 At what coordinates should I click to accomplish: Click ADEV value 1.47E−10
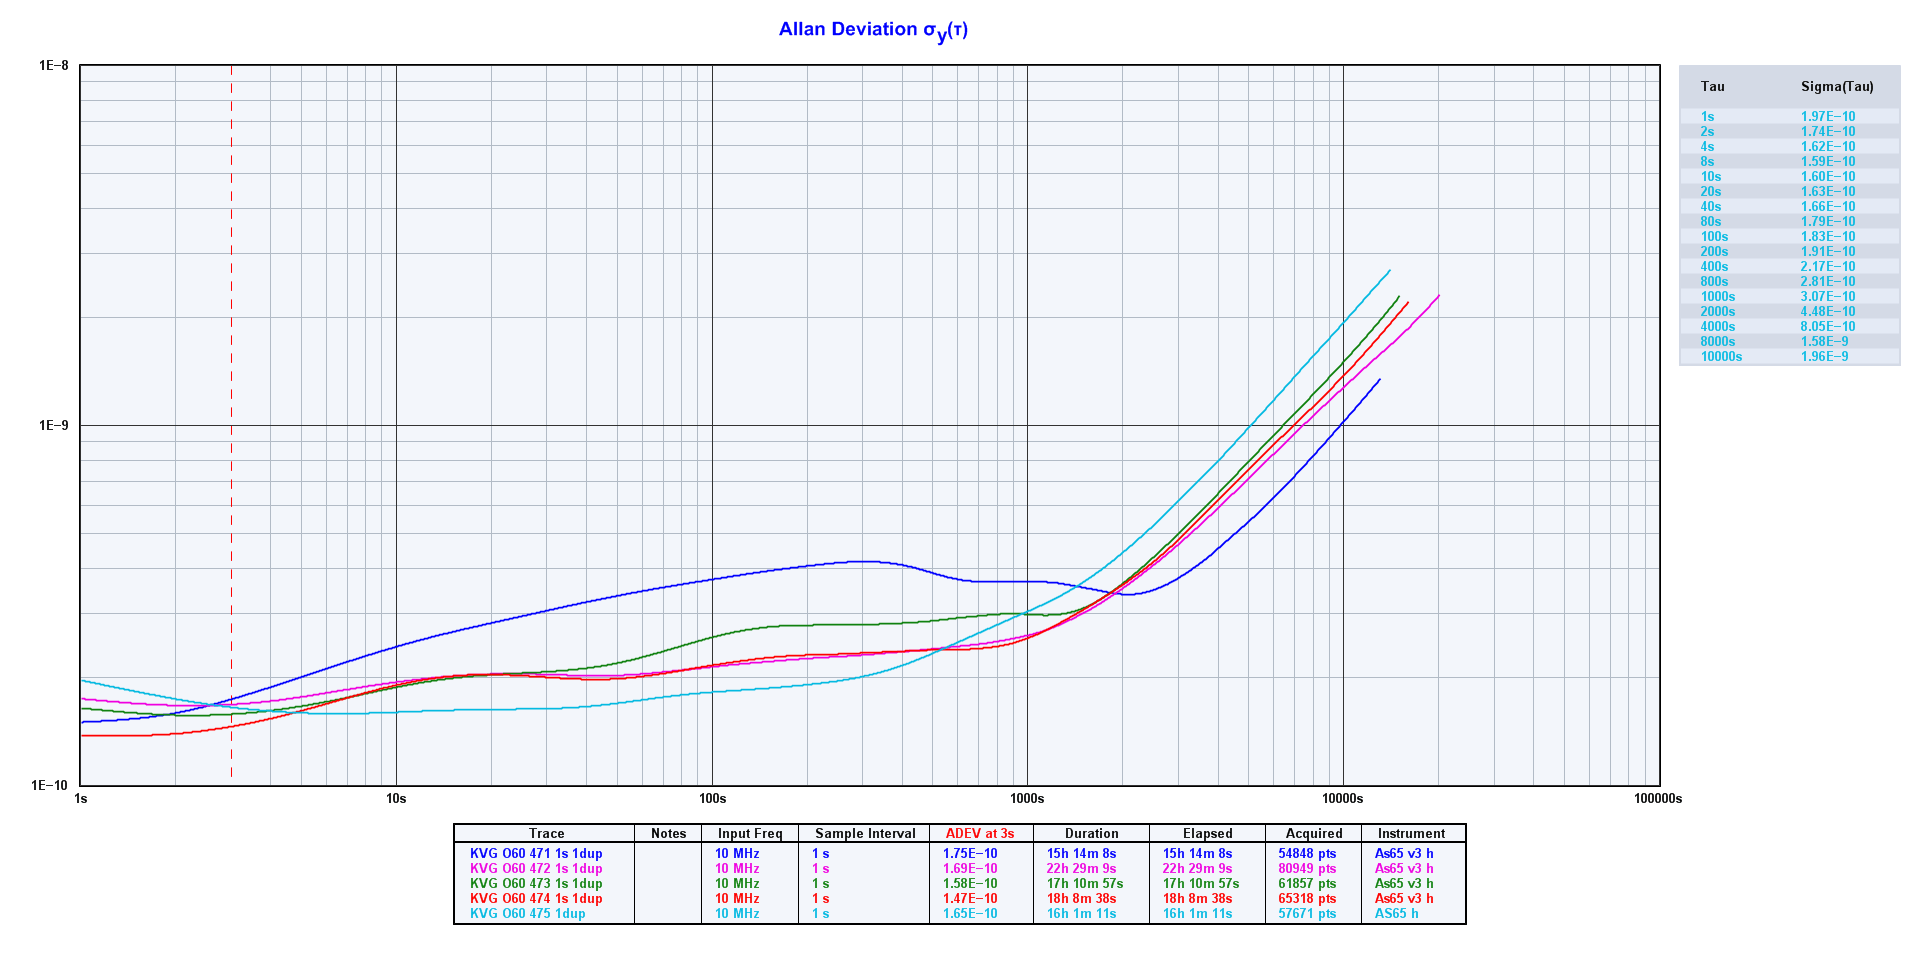pos(970,899)
